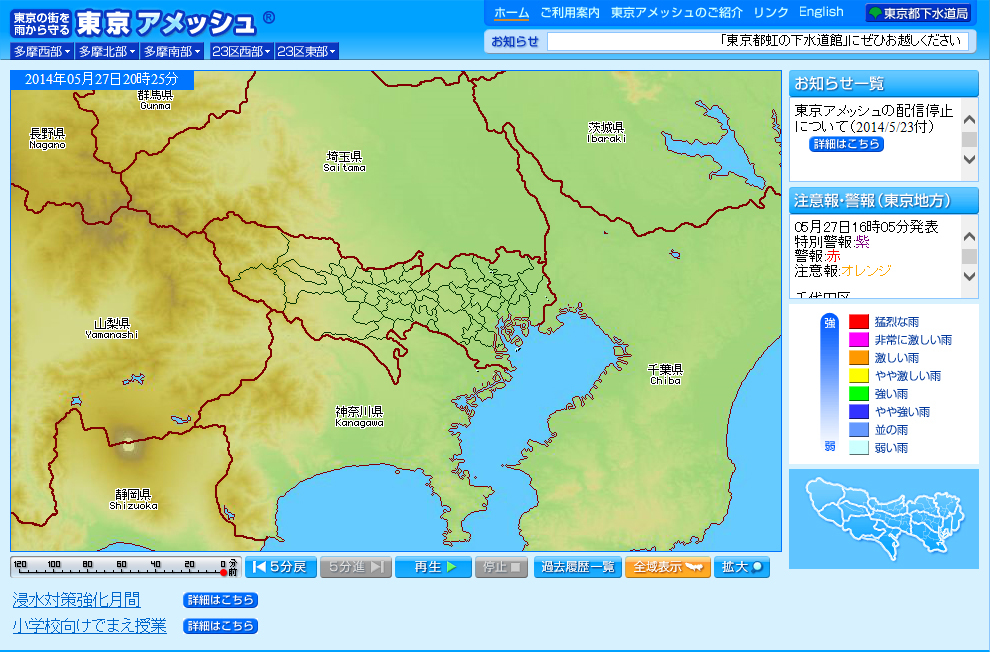
Task: Expand the 多摩西部 dropdown
Action: click(42, 51)
